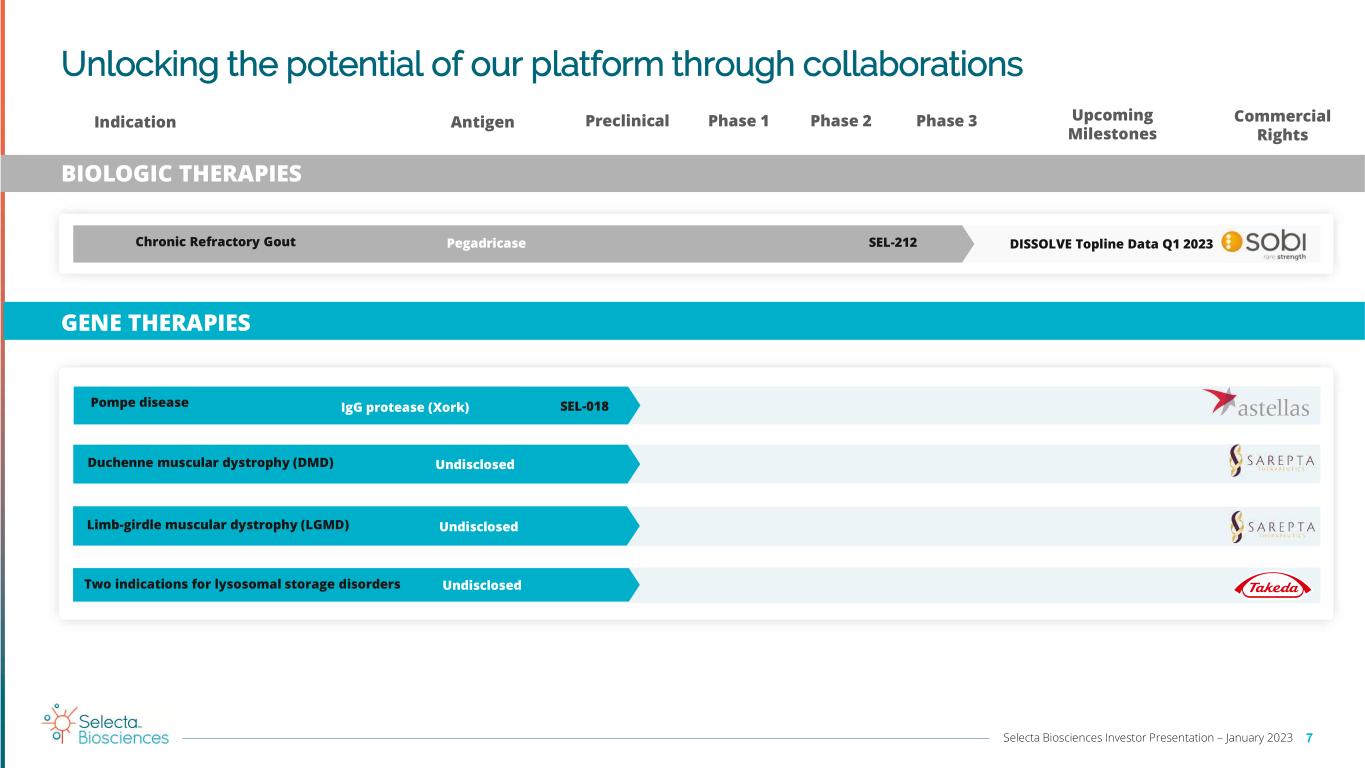Image resolution: width=1365 pixels, height=768 pixels.
Task: Select the IgG protease (Xork) antigen text
Action: (x=405, y=407)
